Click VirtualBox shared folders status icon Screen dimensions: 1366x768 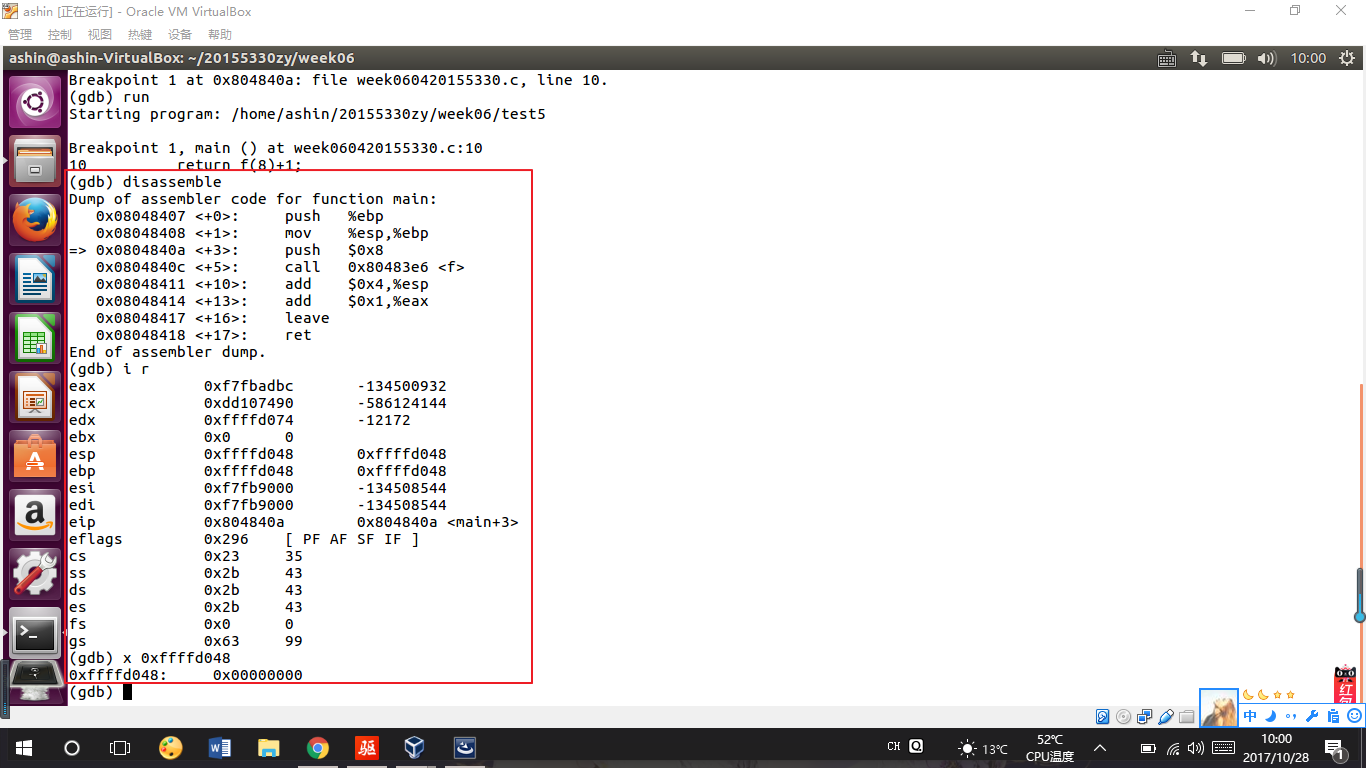click(x=1186, y=717)
